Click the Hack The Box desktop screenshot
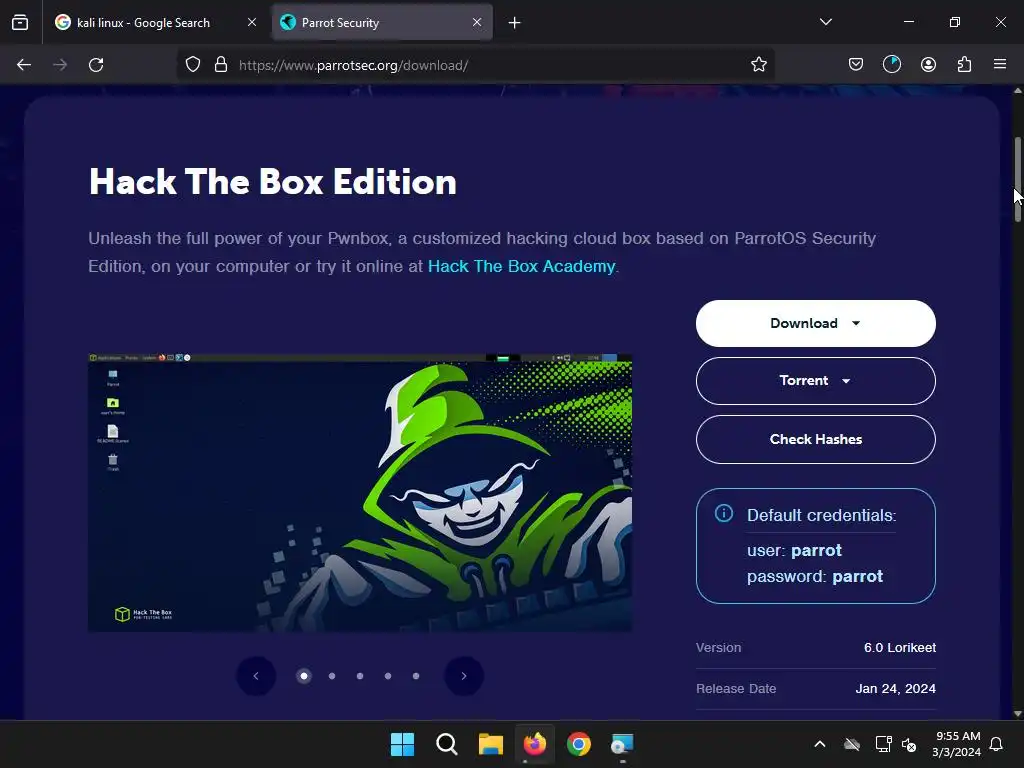Image resolution: width=1024 pixels, height=768 pixels. click(360, 492)
